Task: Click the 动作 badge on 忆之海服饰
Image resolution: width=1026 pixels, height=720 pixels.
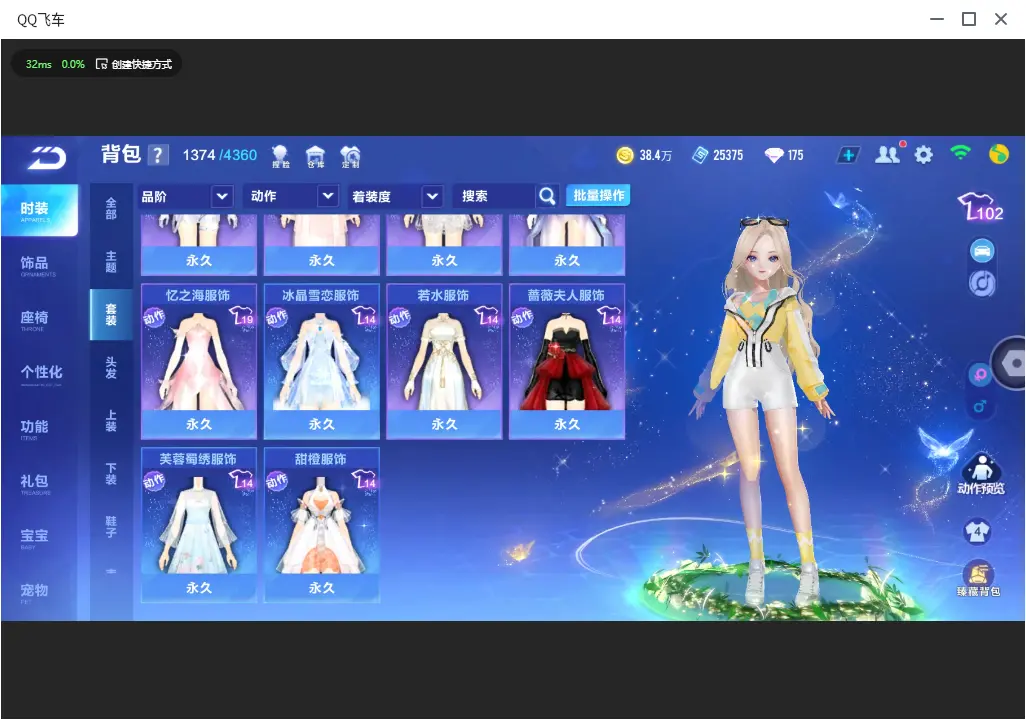Action: 154,318
